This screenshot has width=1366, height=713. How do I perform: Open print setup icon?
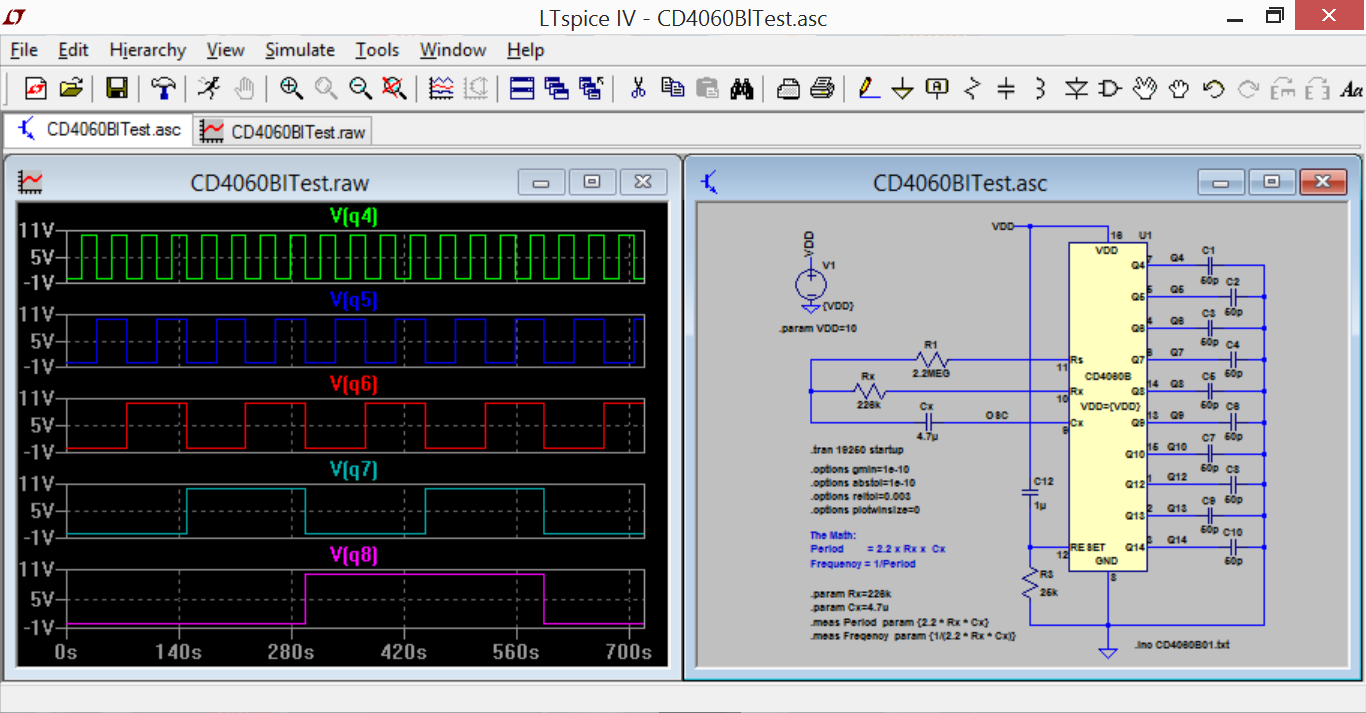(788, 89)
